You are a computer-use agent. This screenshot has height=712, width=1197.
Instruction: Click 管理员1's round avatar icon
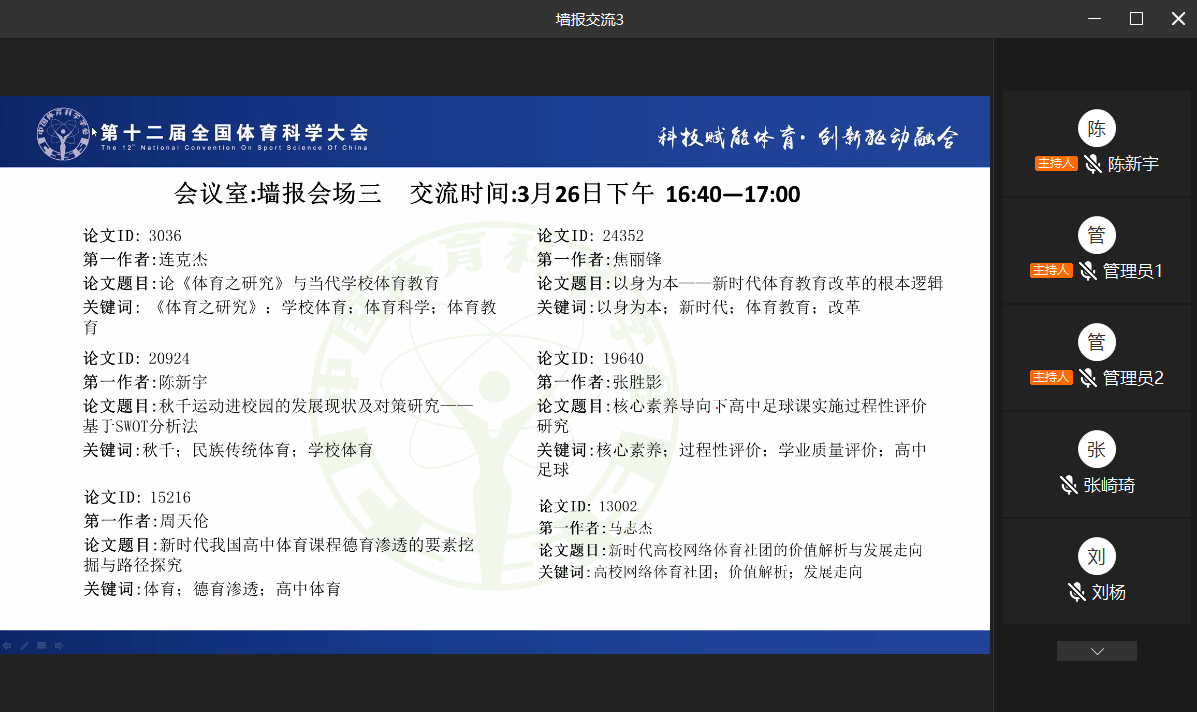1096,236
